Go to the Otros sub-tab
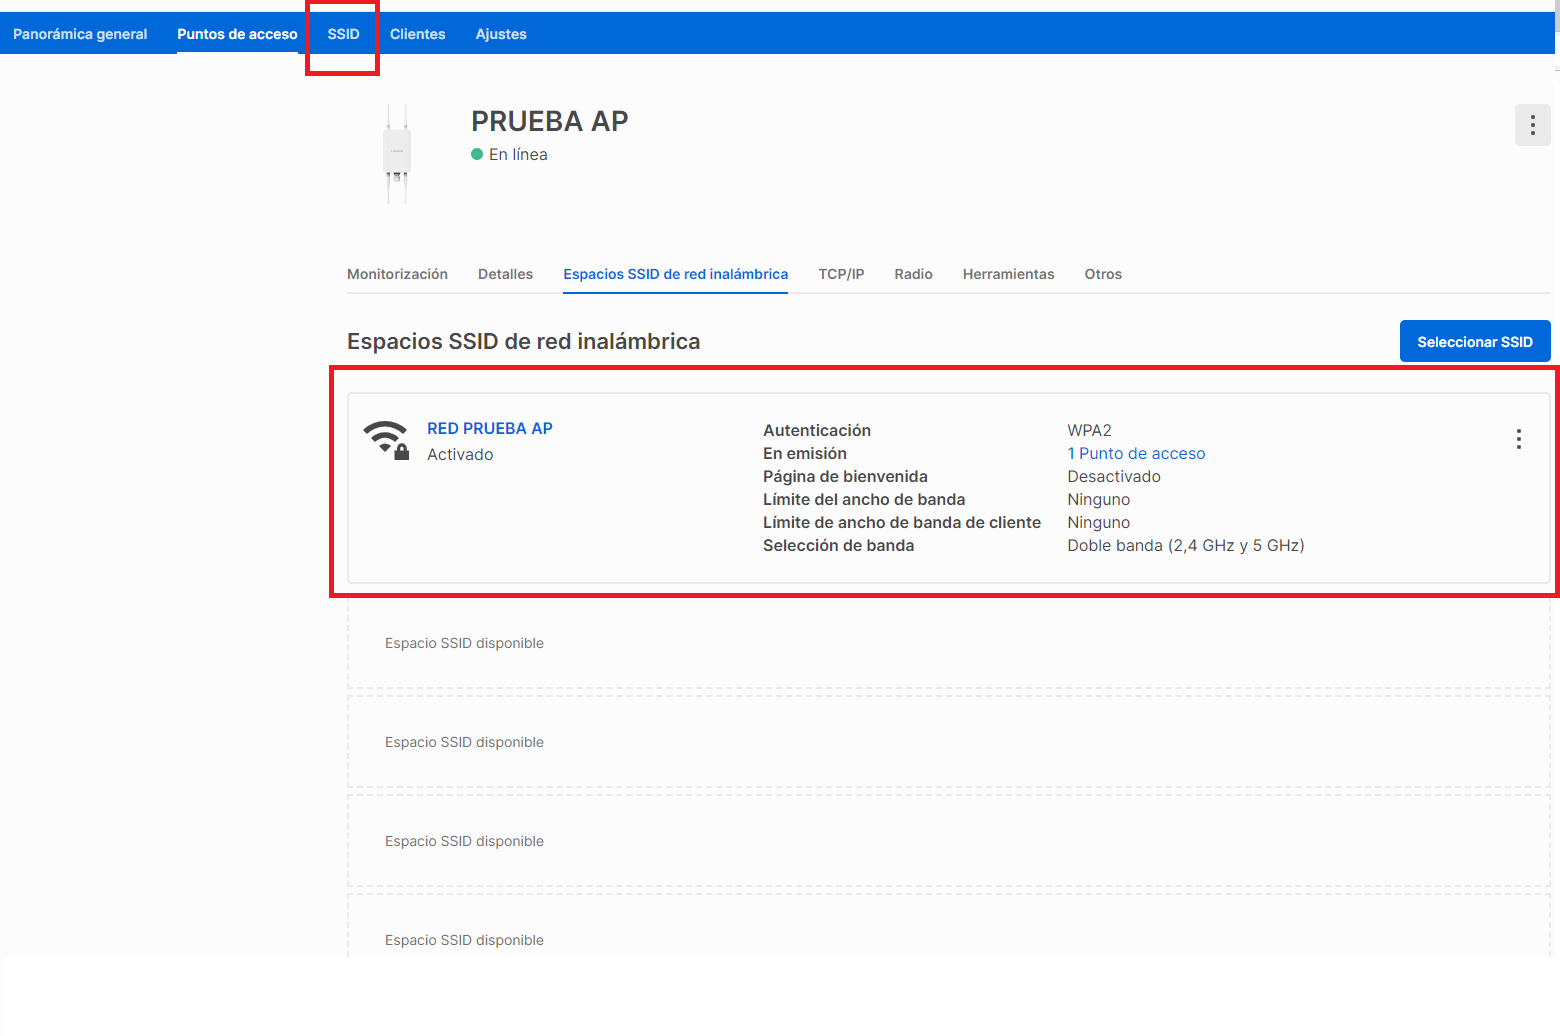 point(1103,274)
